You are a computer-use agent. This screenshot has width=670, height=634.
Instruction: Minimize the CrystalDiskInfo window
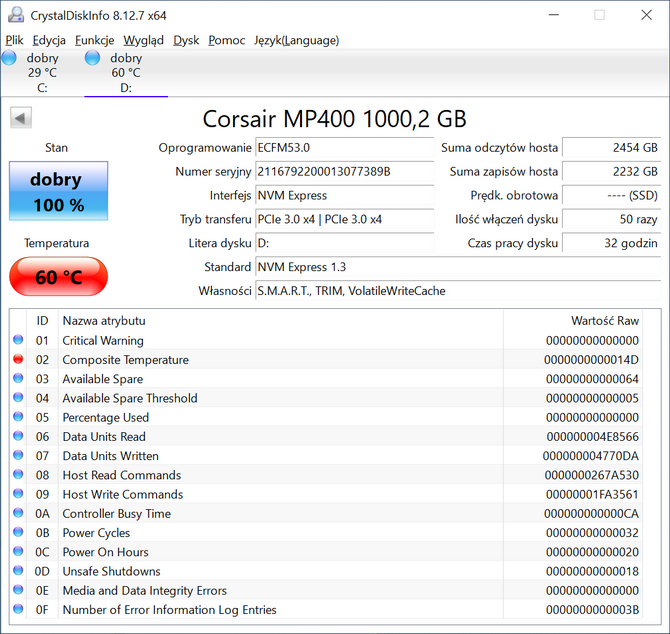(x=554, y=15)
